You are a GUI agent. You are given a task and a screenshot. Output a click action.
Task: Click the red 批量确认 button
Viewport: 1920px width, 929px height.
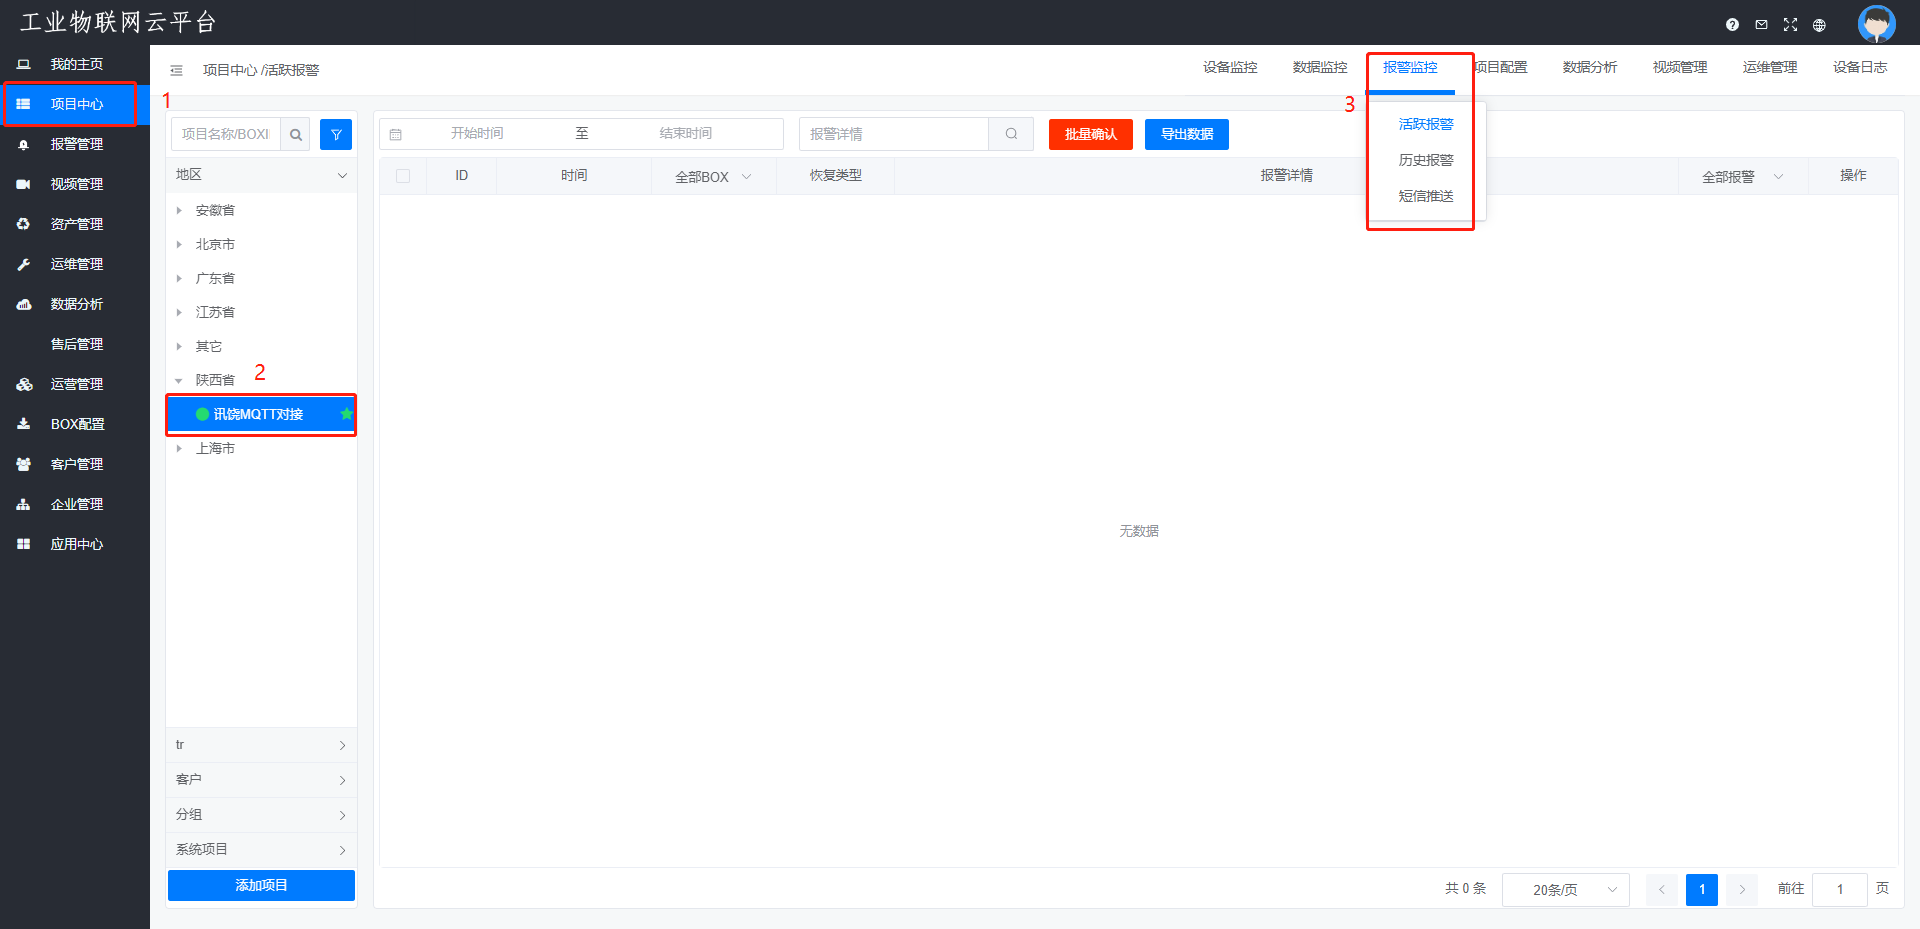1090,134
